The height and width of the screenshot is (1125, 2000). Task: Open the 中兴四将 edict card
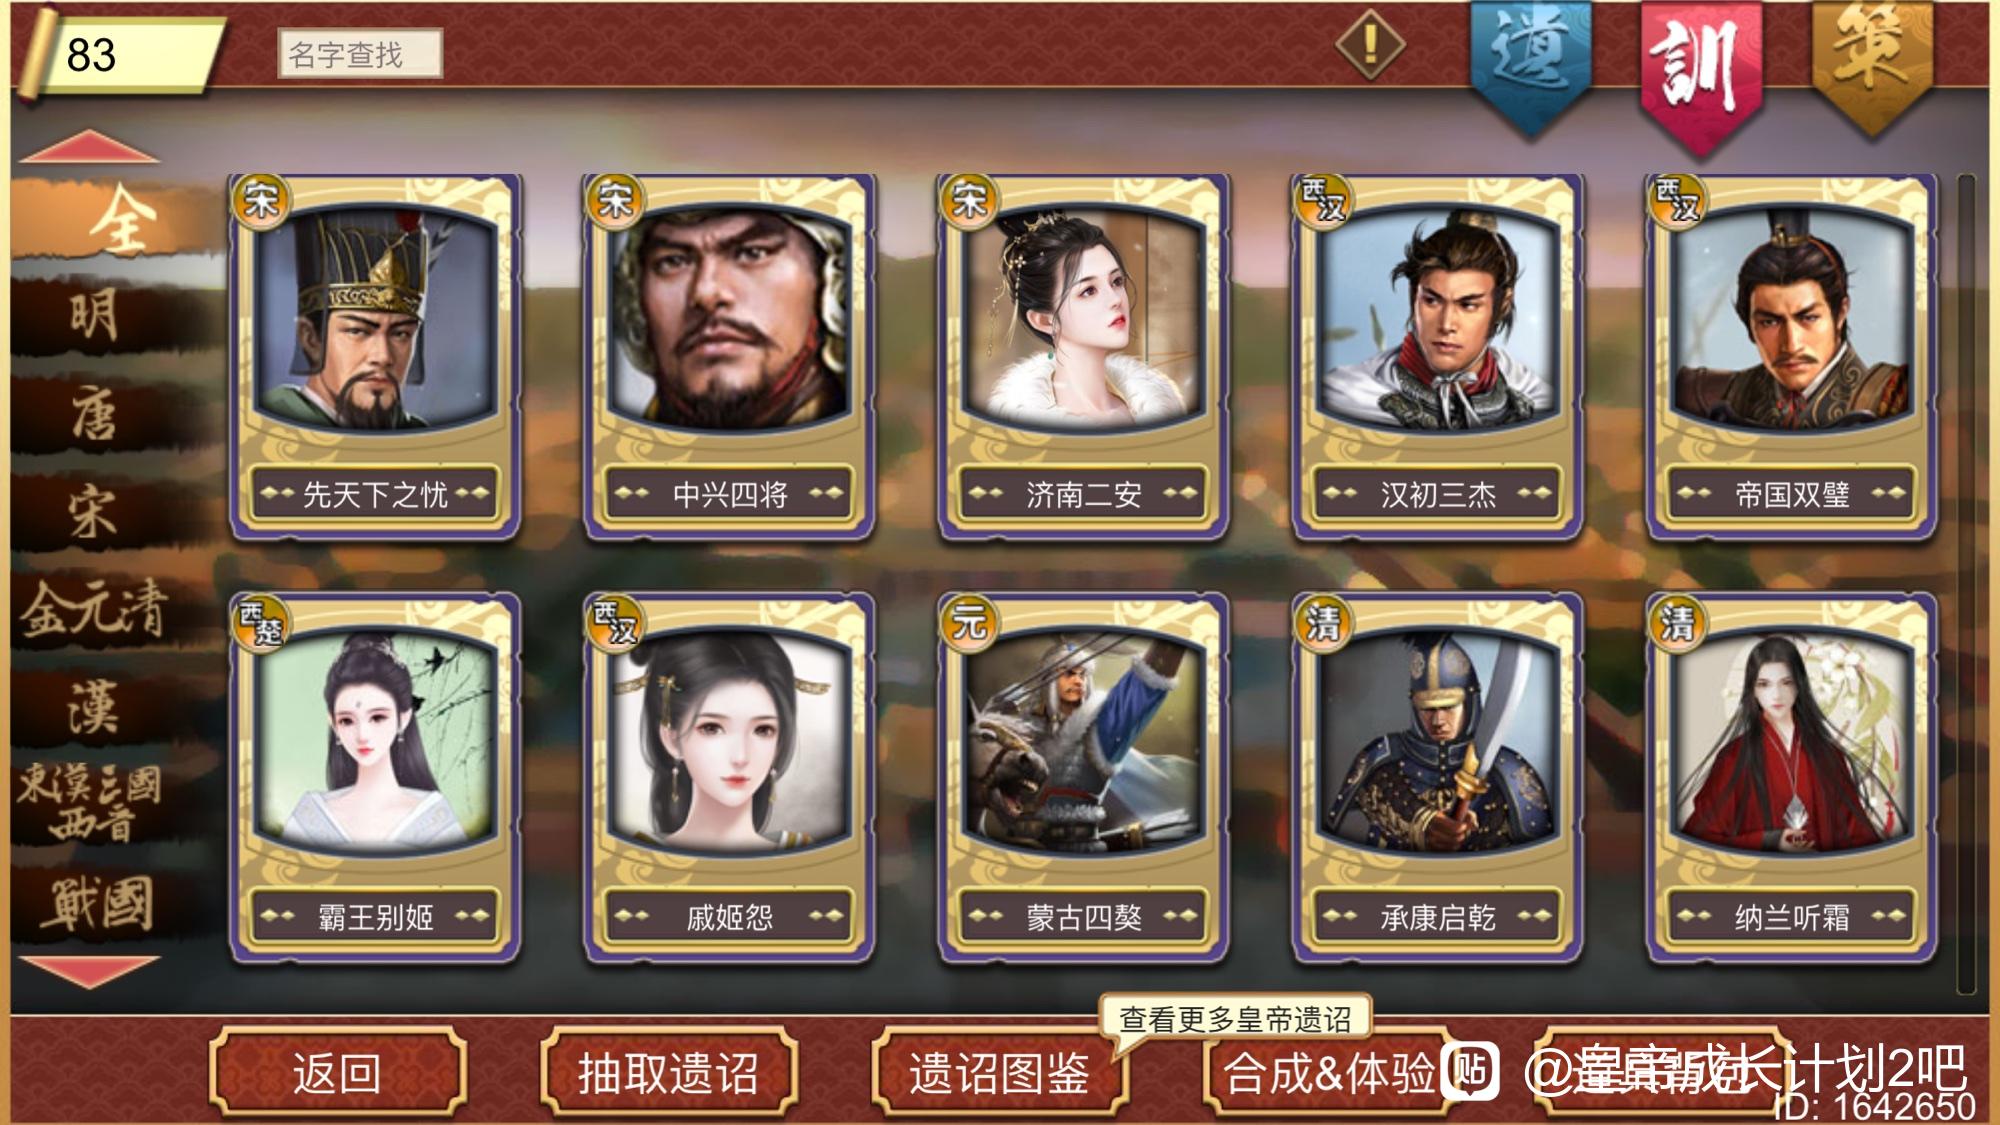pos(729,357)
